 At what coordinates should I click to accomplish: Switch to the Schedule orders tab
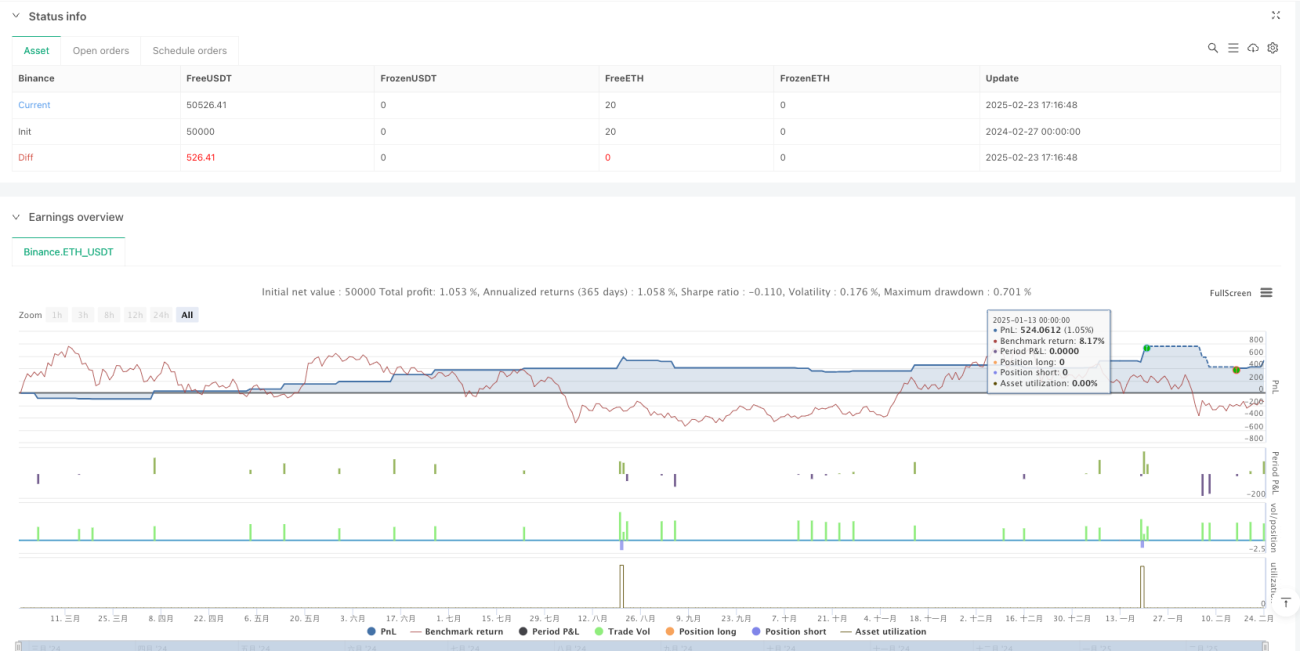click(190, 51)
